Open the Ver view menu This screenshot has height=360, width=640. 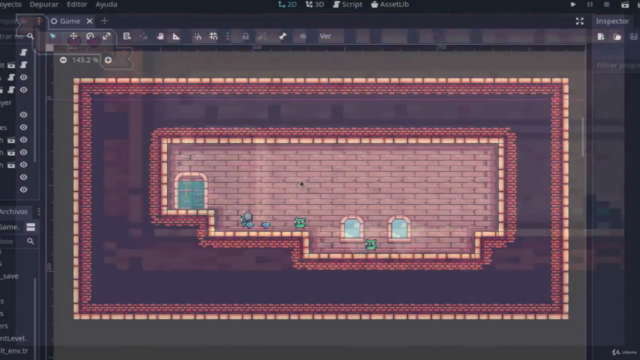point(325,36)
